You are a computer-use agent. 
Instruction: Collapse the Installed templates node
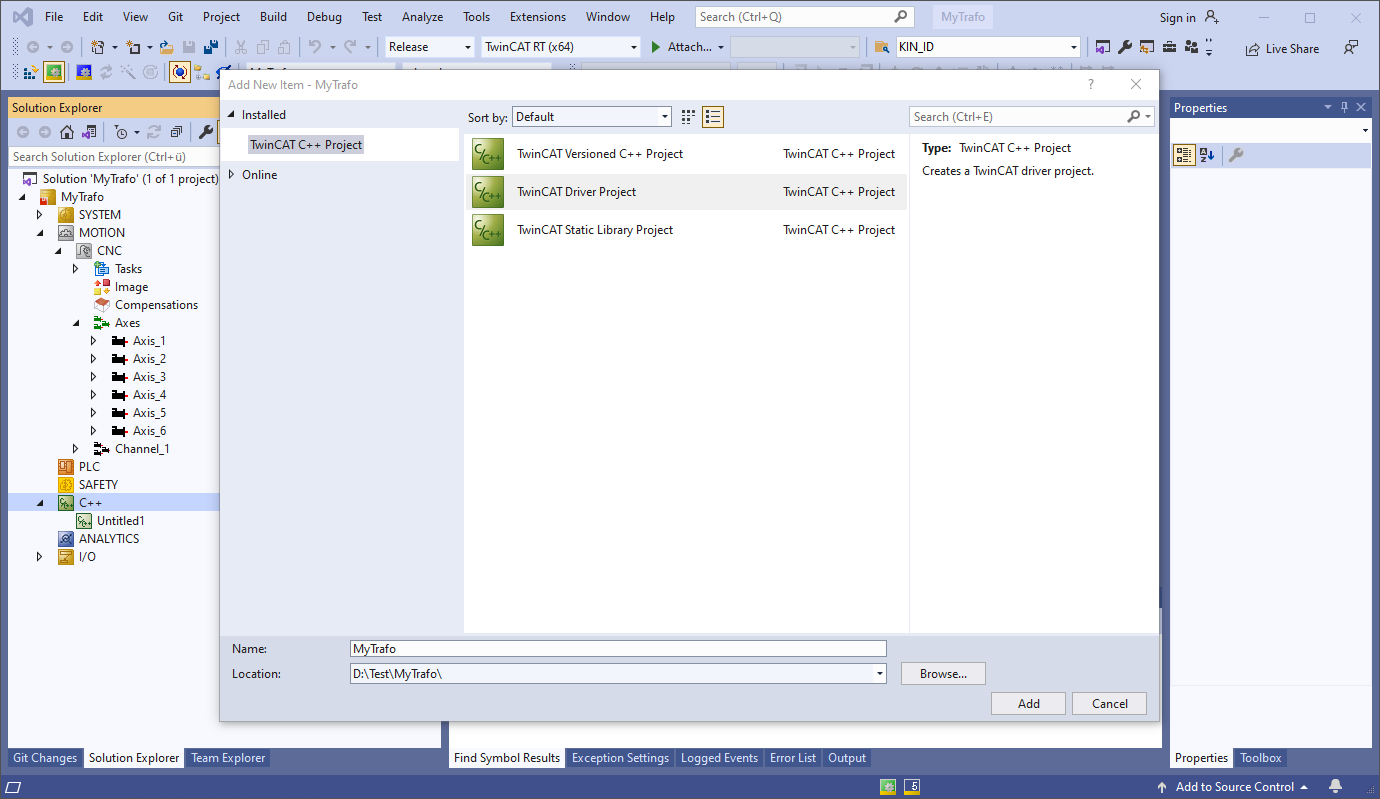232,115
